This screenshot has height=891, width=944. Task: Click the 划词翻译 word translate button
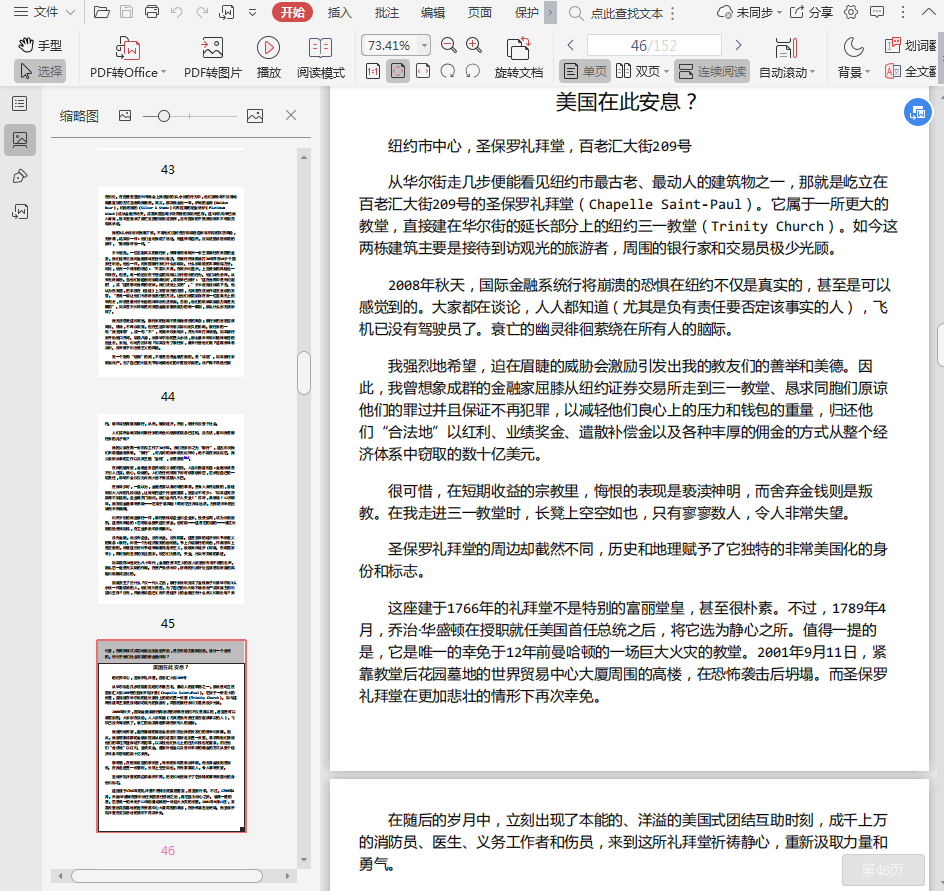point(910,45)
